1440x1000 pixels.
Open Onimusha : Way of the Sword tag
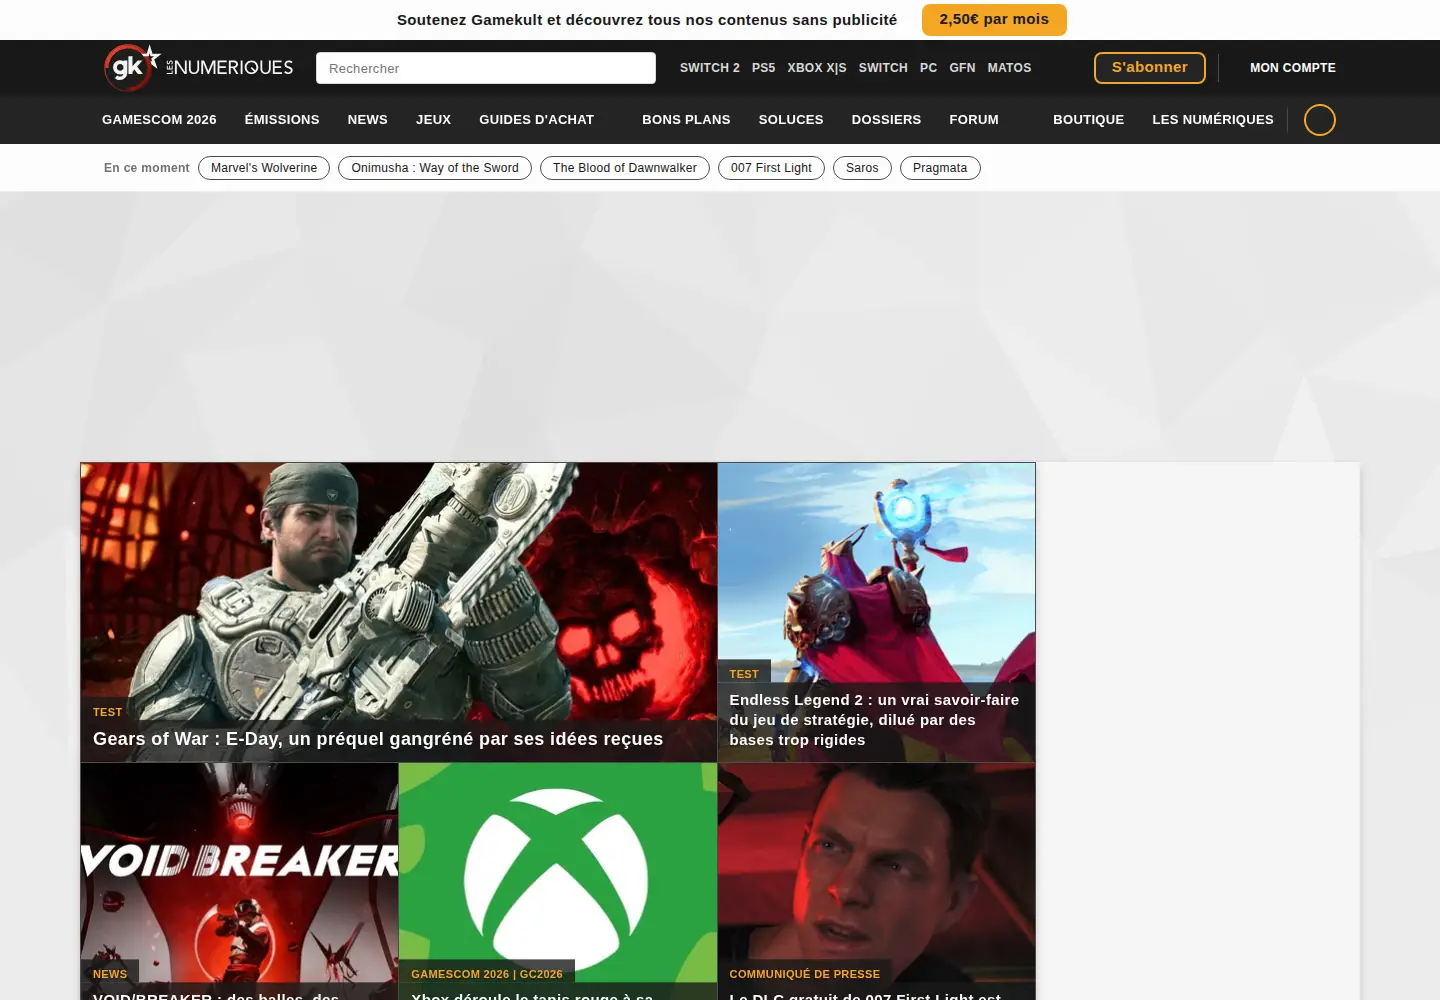click(435, 168)
